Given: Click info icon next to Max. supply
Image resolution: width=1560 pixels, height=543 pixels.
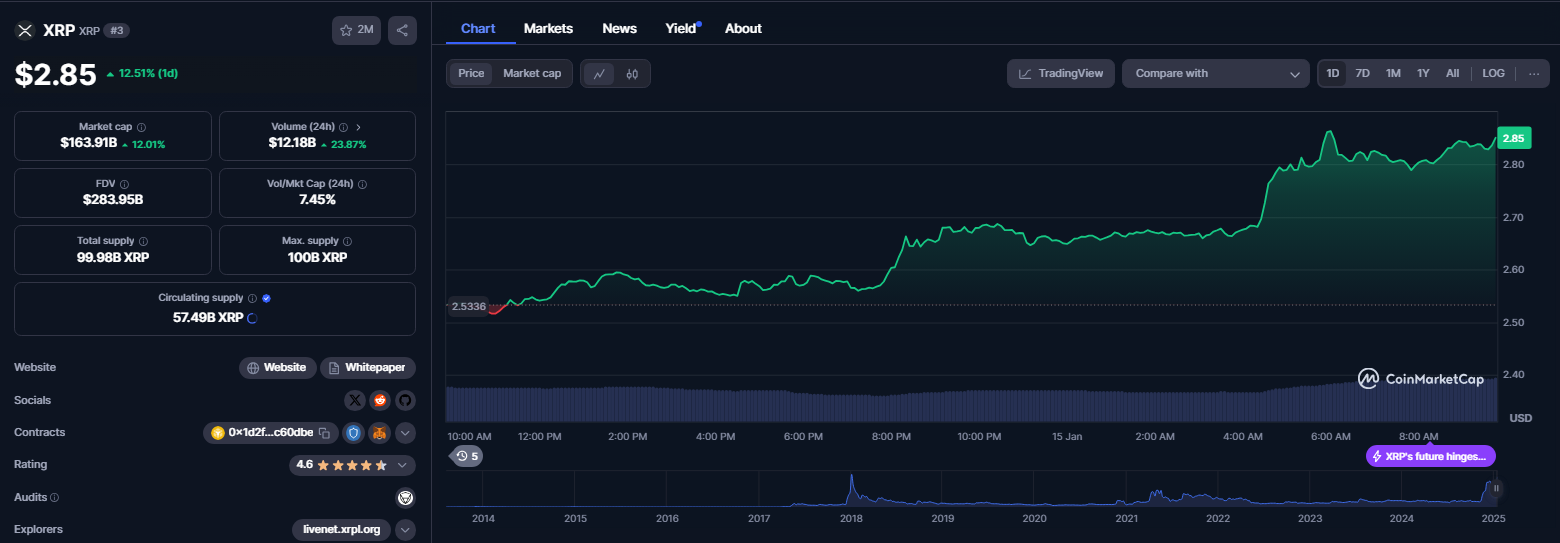Looking at the screenshot, I should (x=347, y=241).
